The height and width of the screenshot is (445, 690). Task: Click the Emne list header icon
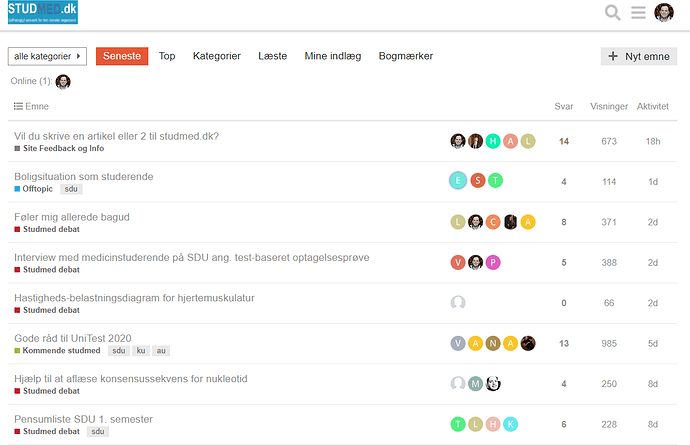(x=18, y=106)
